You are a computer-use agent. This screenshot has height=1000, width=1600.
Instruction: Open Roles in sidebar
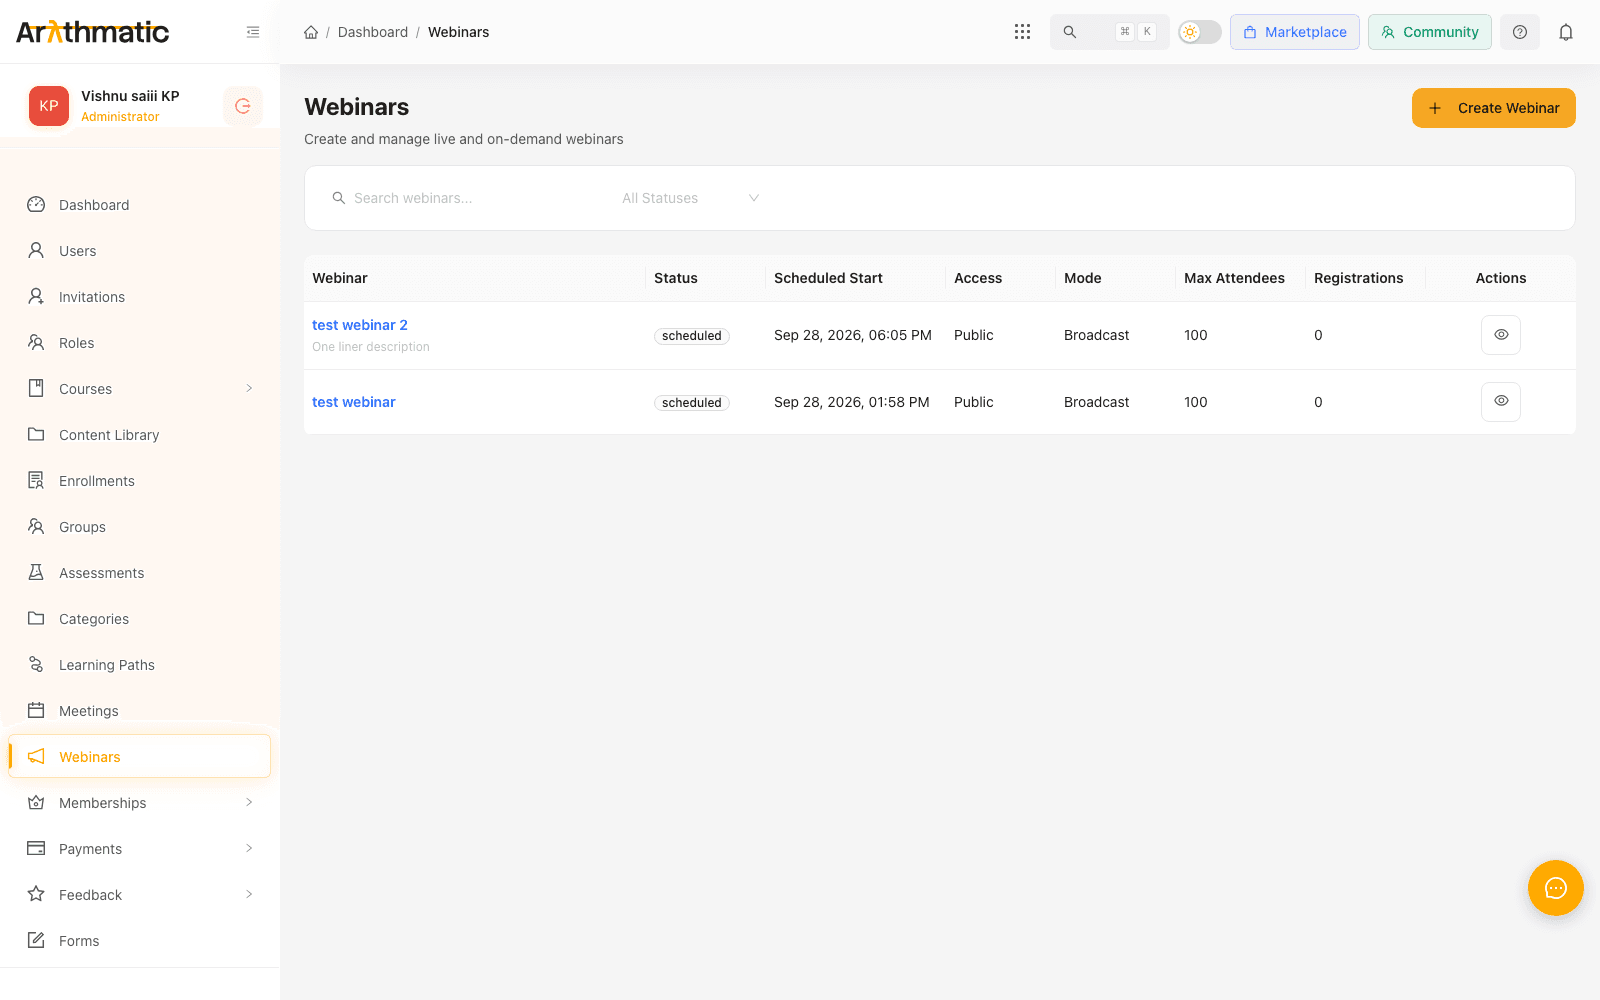coord(140,343)
